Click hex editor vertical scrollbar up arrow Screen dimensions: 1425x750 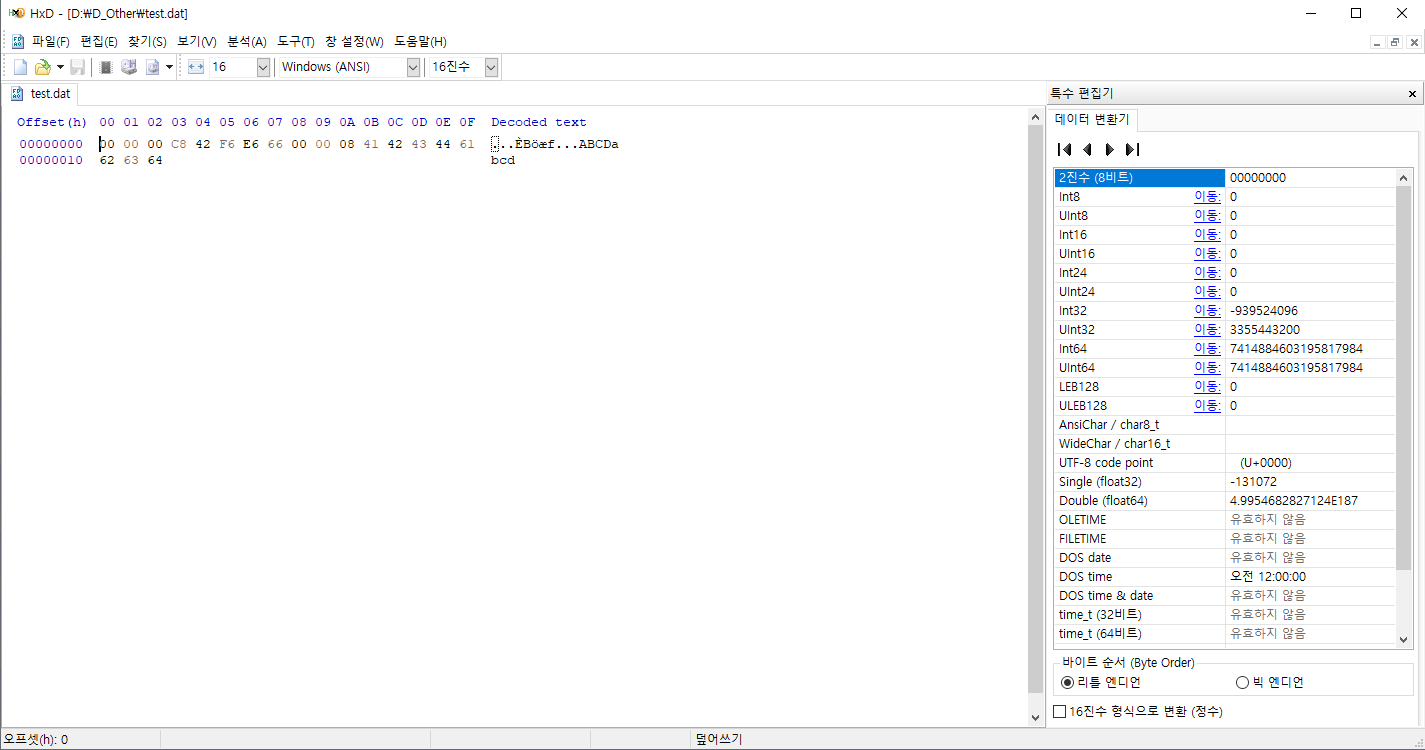[x=1036, y=117]
